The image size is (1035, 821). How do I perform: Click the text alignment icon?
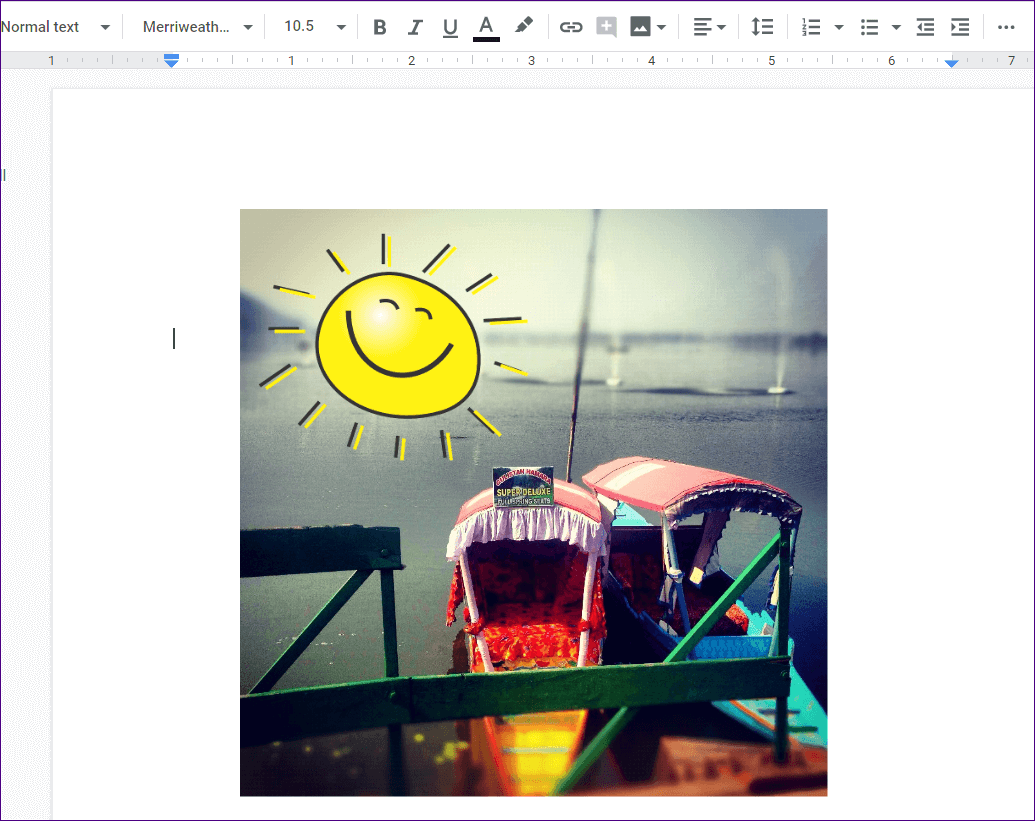point(702,27)
